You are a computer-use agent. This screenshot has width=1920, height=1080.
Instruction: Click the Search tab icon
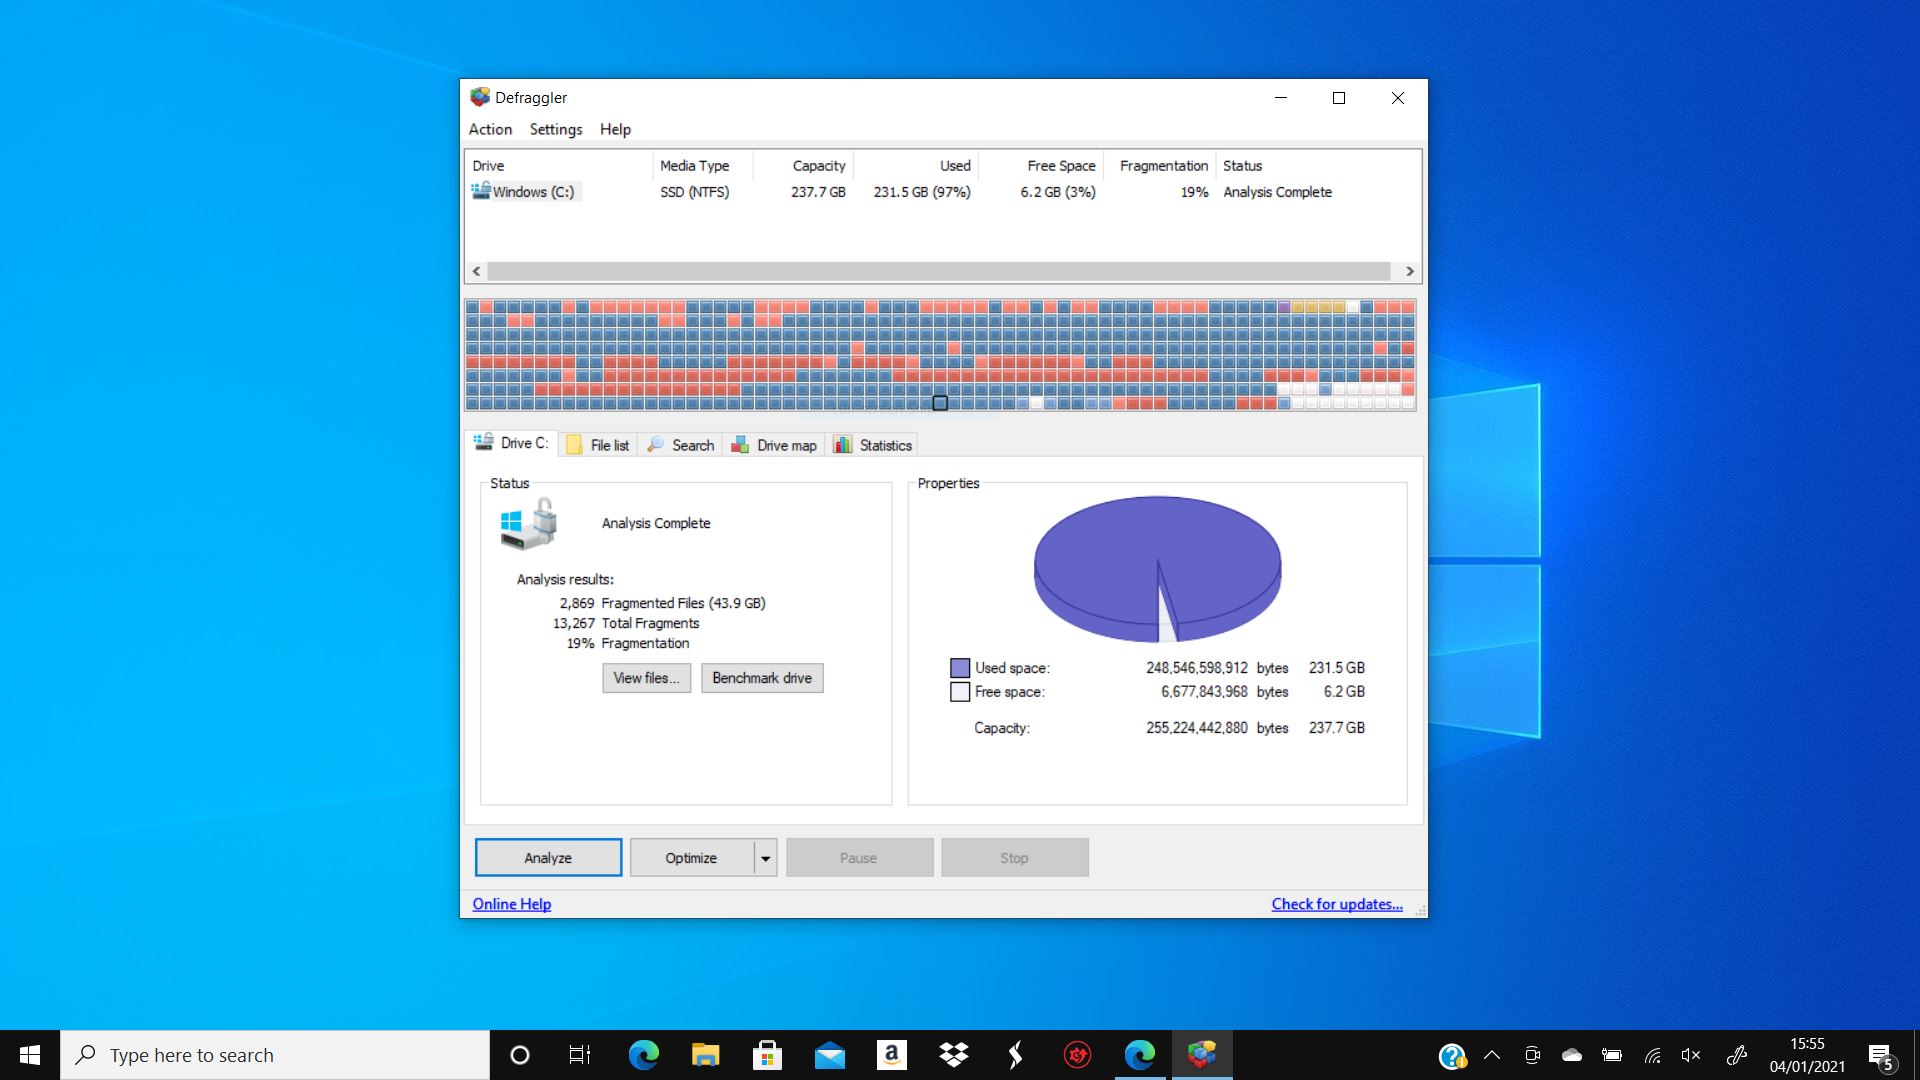click(655, 444)
